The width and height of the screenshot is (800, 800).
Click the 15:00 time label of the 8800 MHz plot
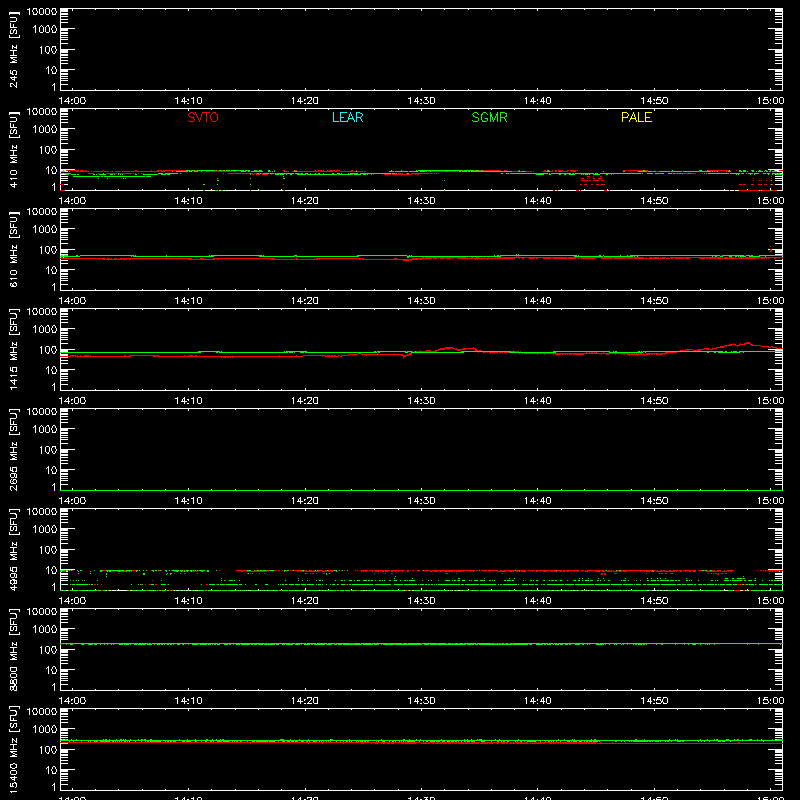click(x=770, y=701)
